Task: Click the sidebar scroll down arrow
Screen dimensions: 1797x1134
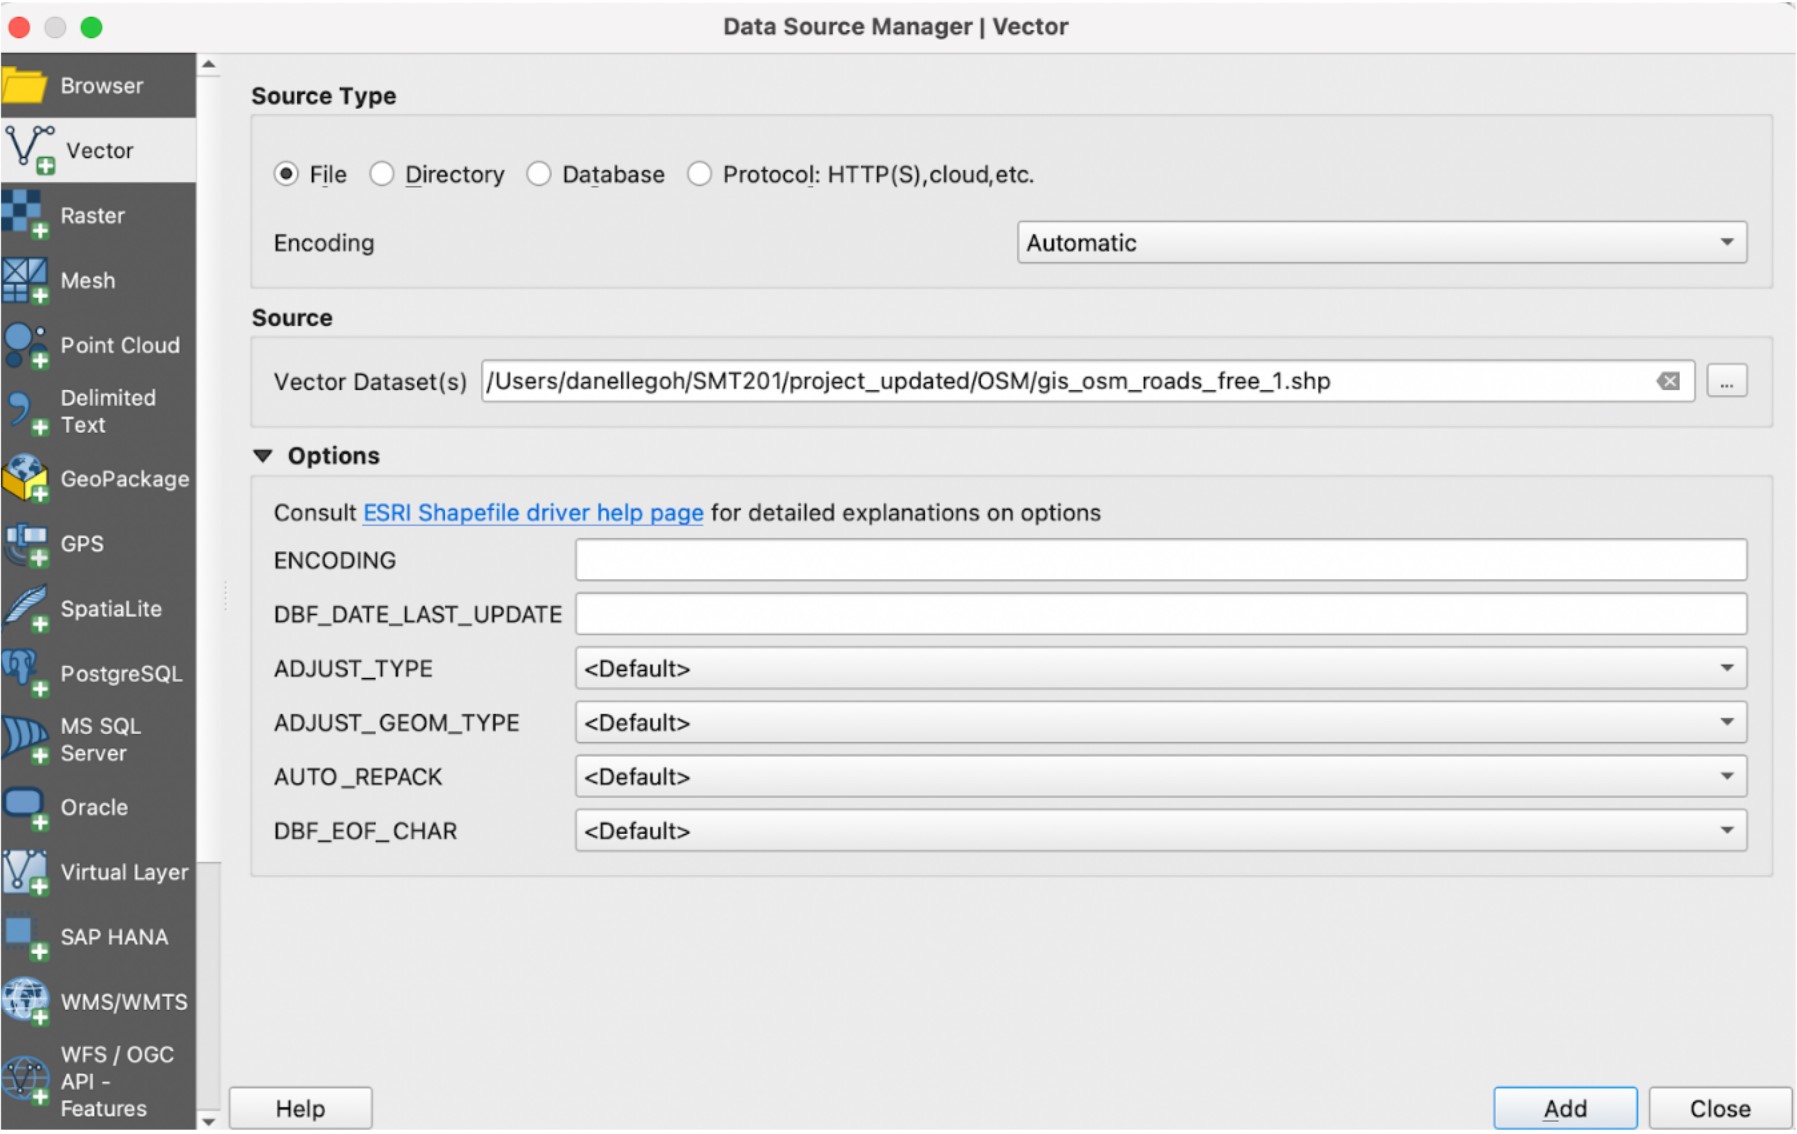Action: pos(208,1121)
